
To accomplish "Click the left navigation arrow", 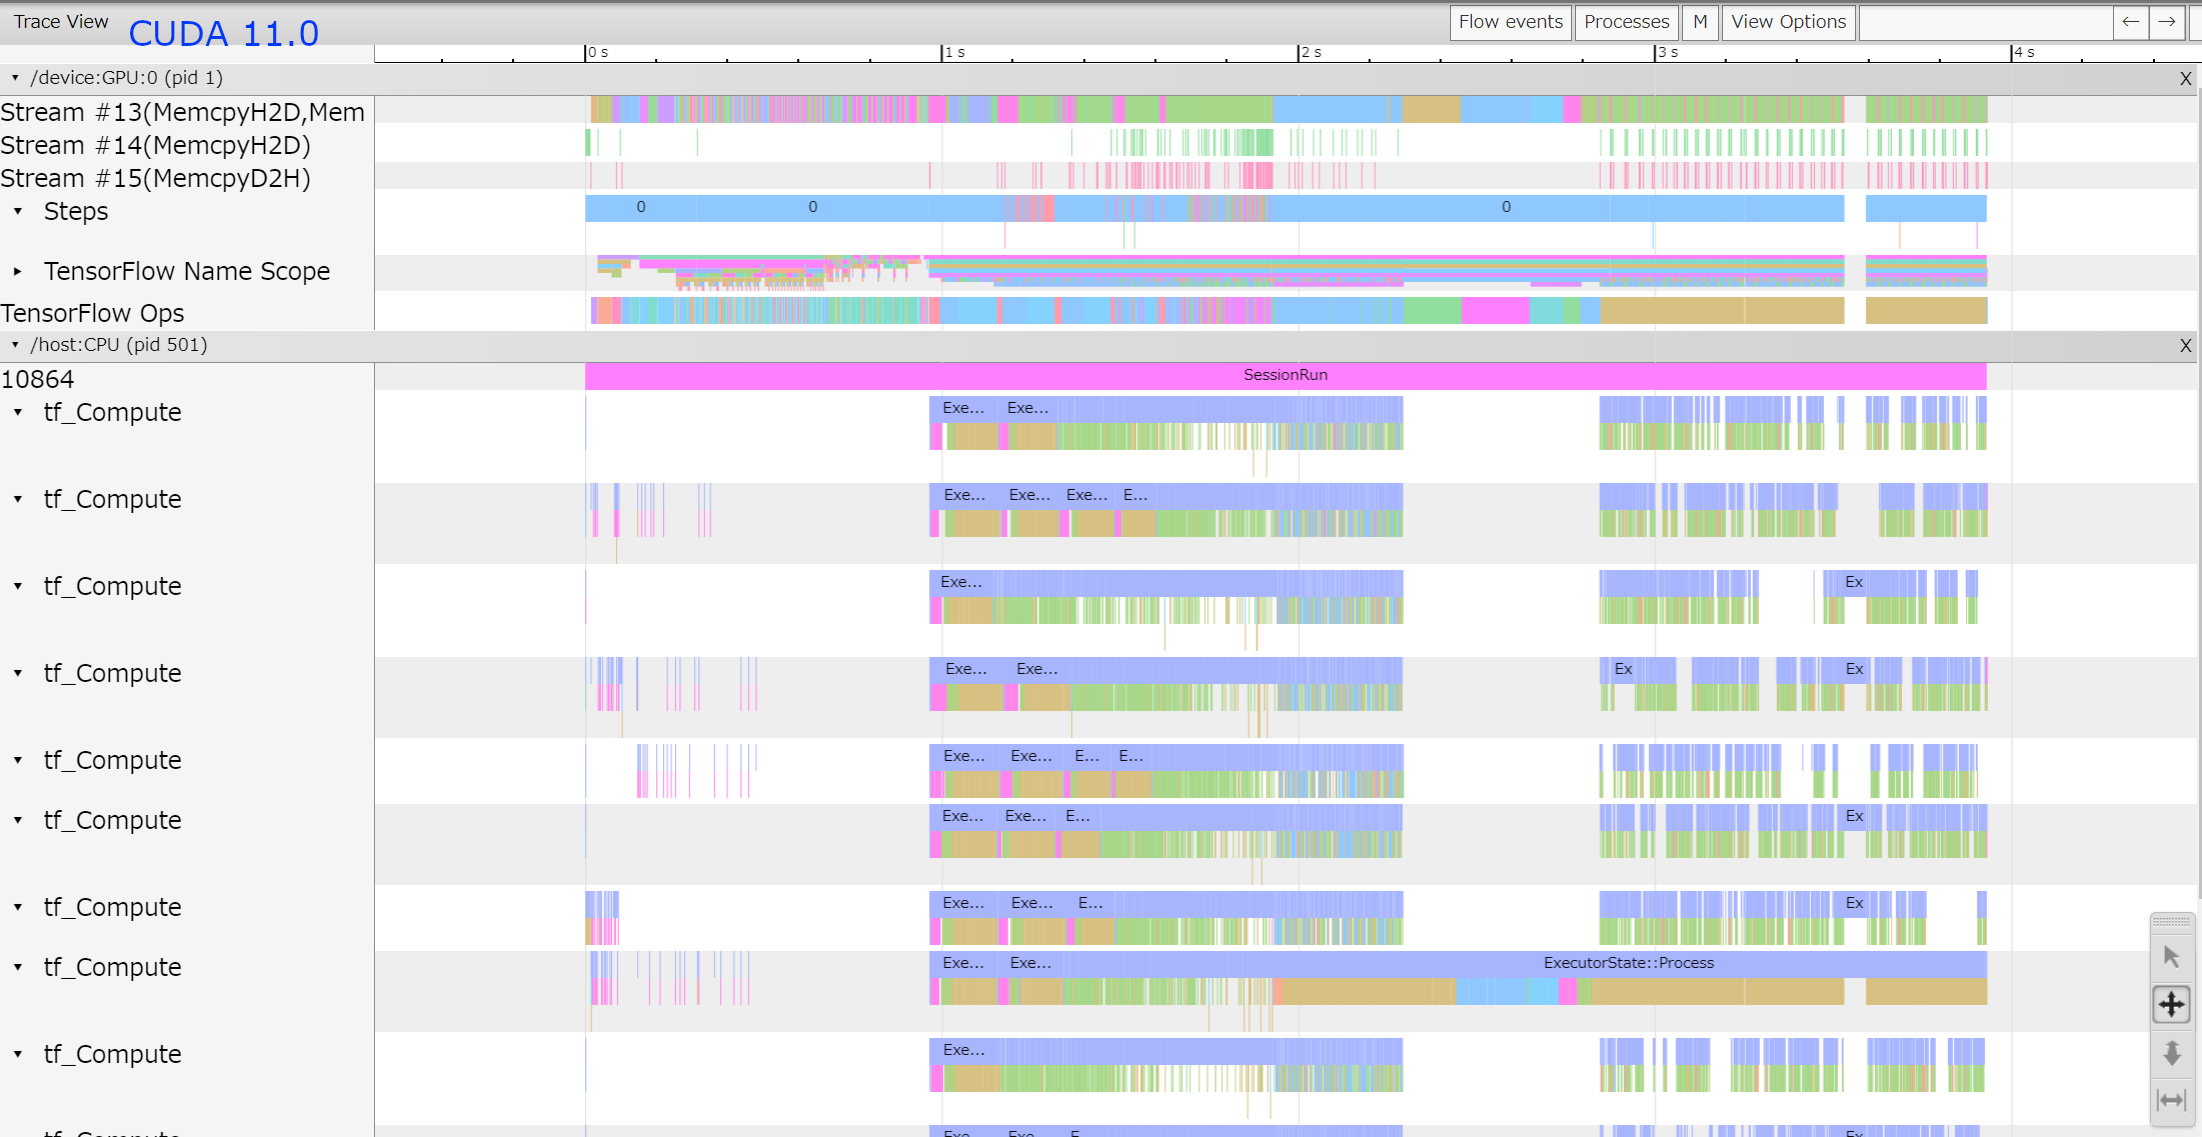I will click(x=2129, y=22).
